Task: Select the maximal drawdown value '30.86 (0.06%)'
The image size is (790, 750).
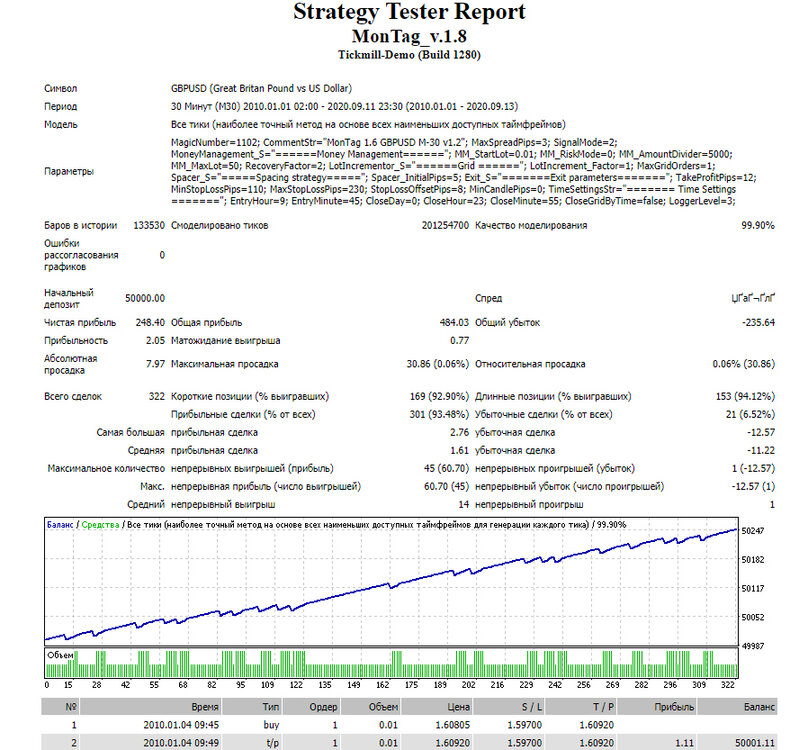Action: 437,364
